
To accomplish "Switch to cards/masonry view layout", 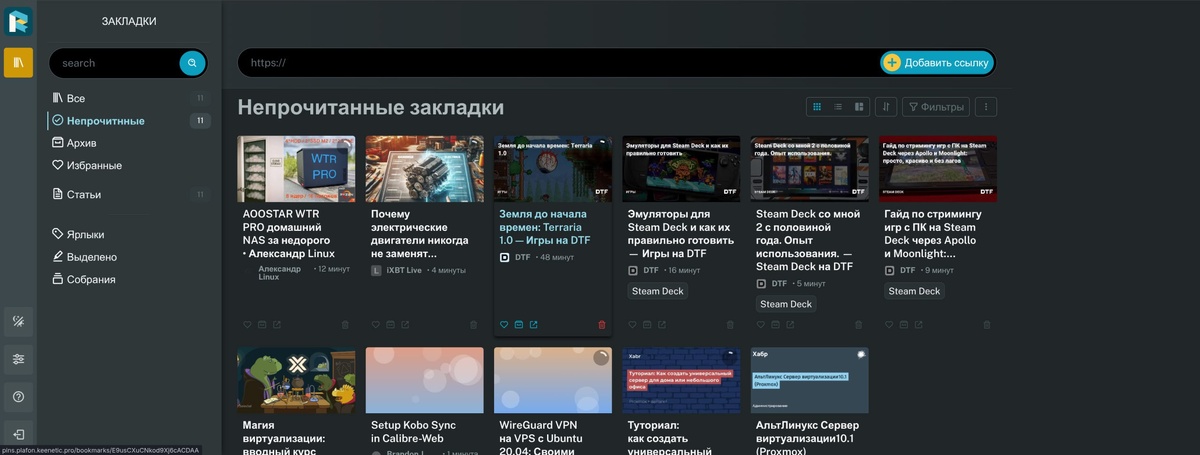I will pos(859,107).
